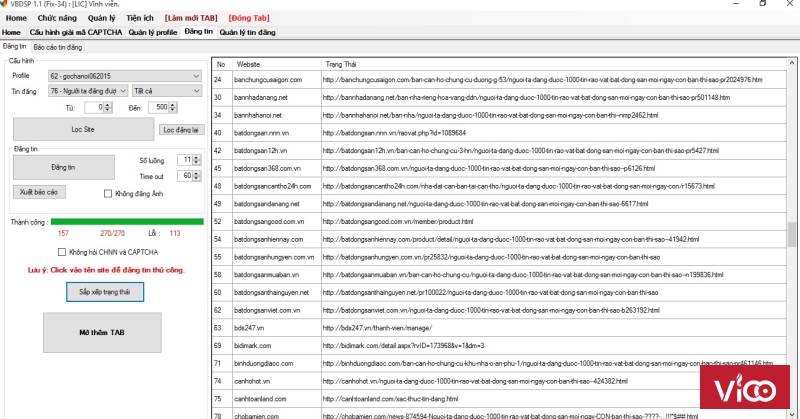Click site name bannhadanang.net
This screenshot has height=419, width=800.
coord(261,97)
